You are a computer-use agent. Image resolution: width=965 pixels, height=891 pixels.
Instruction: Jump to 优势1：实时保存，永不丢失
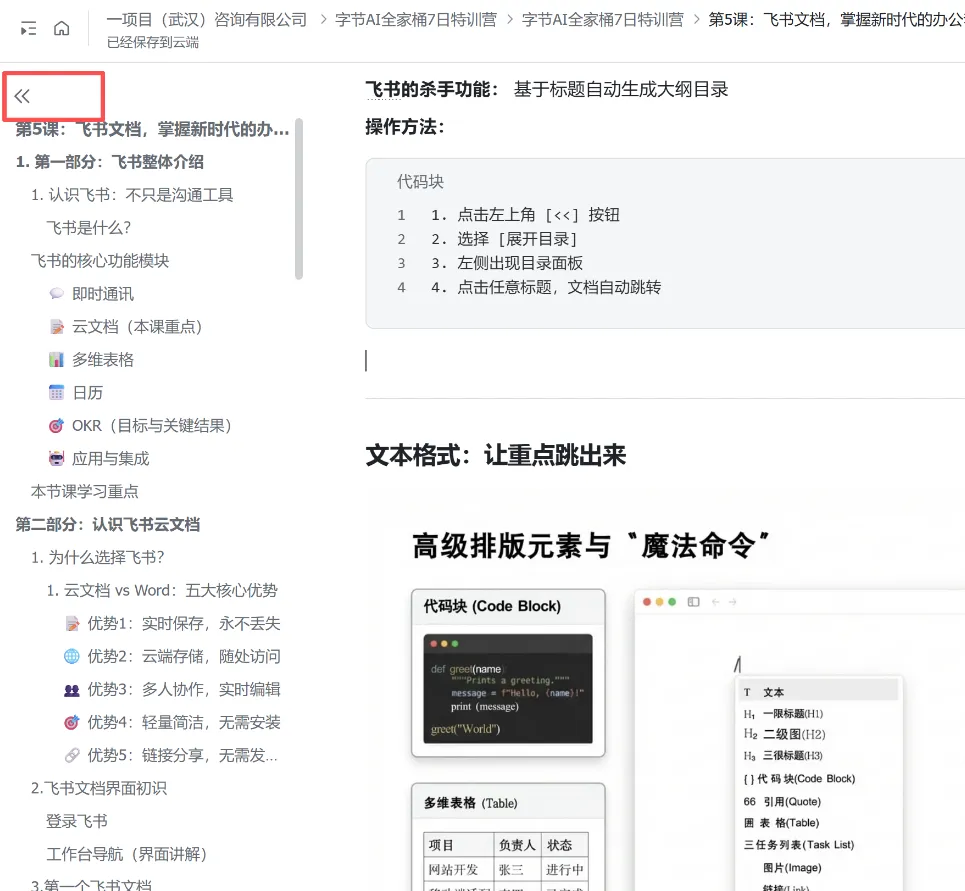184,623
